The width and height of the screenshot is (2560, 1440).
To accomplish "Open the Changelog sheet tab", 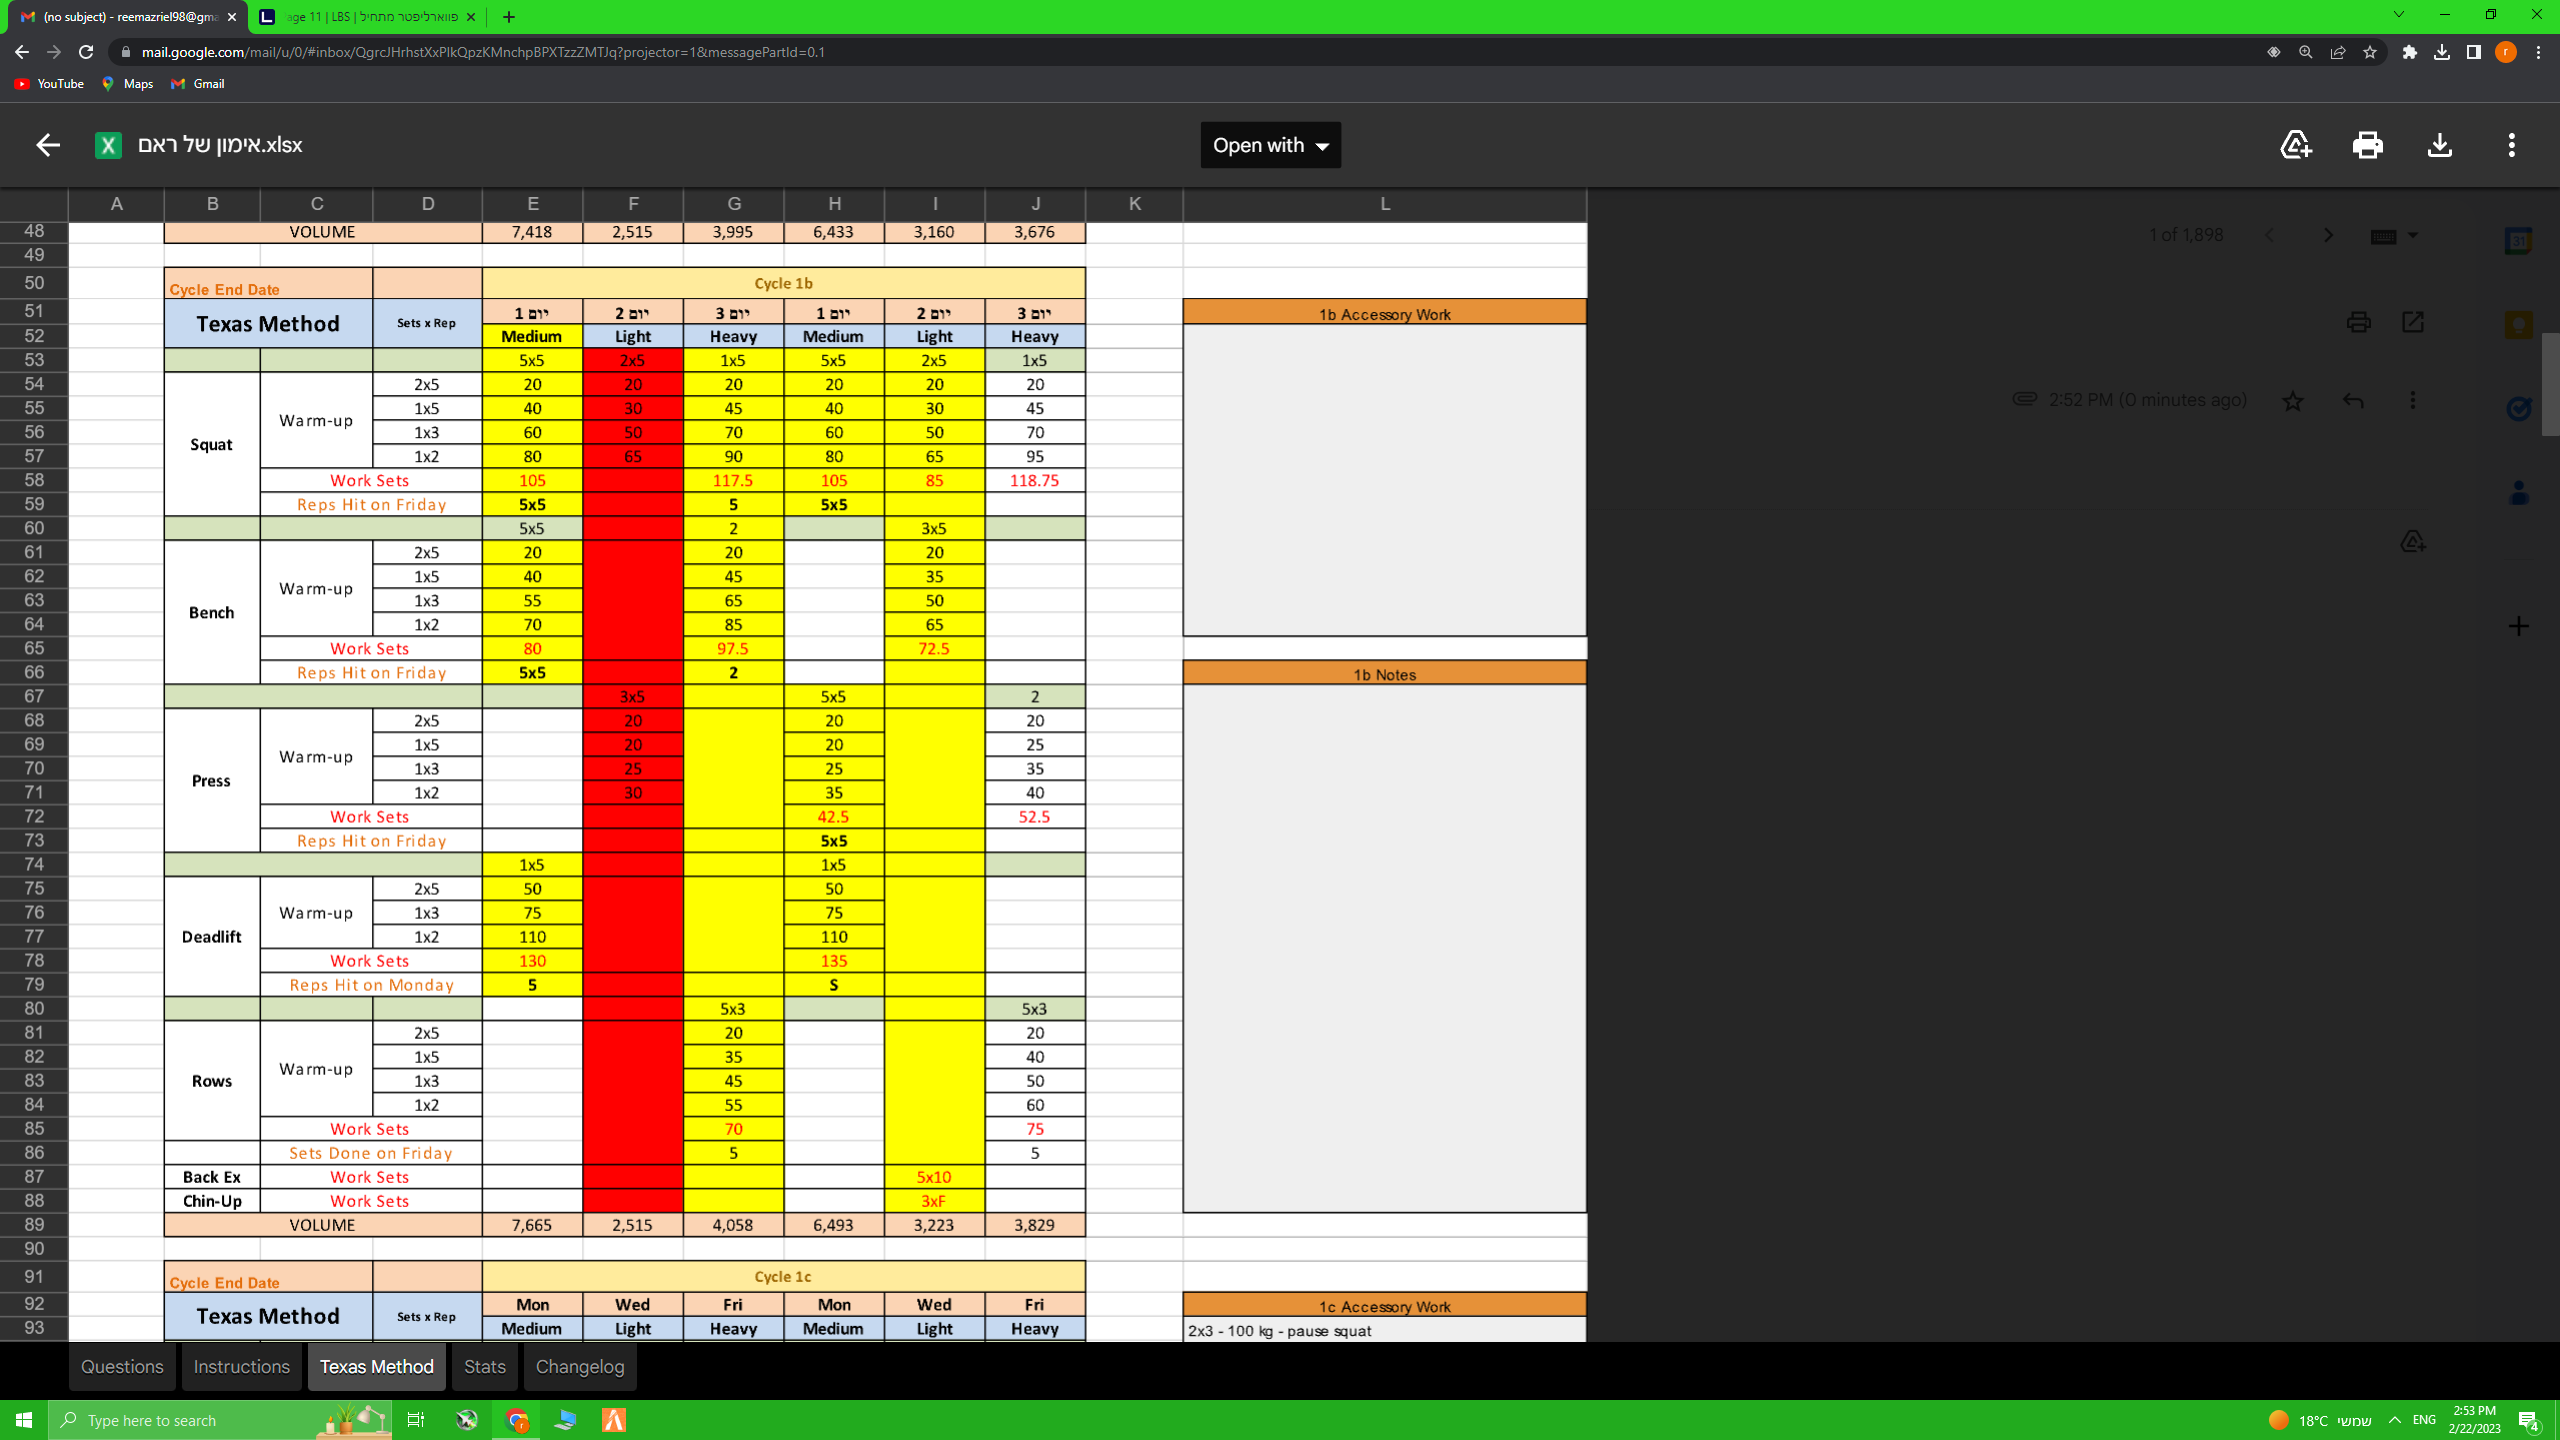I will coord(580,1366).
